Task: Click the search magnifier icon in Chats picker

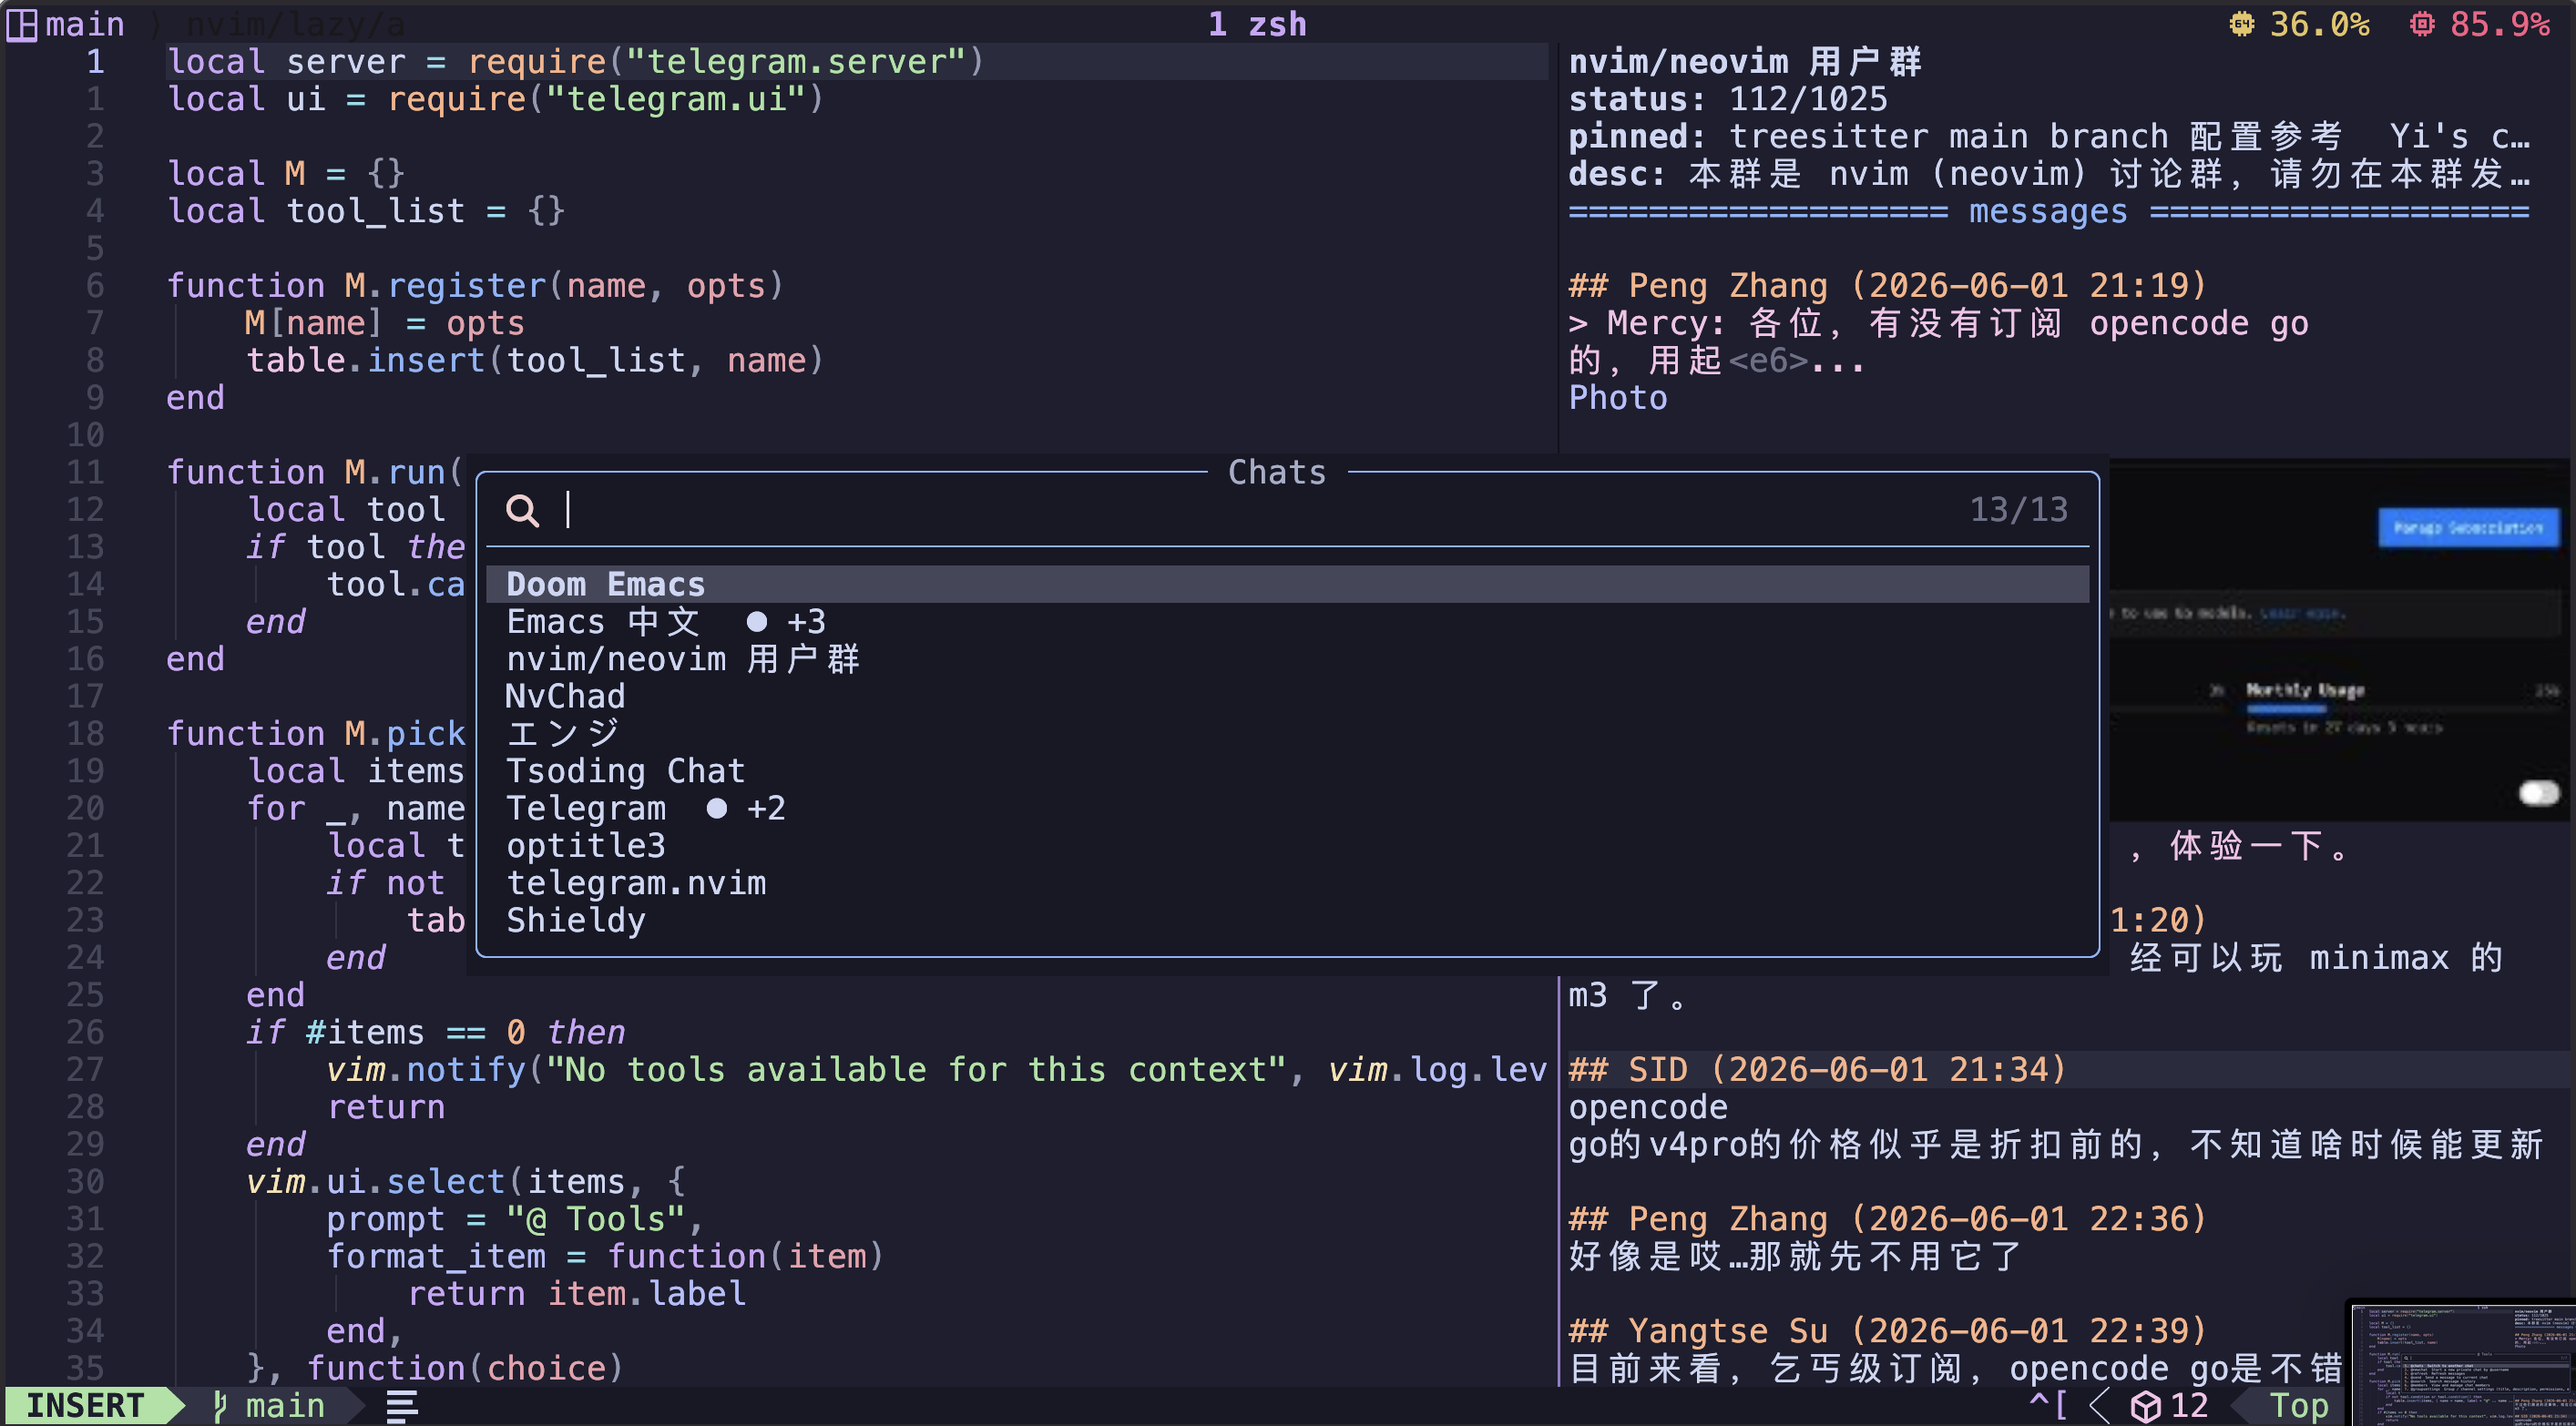Action: pos(522,511)
